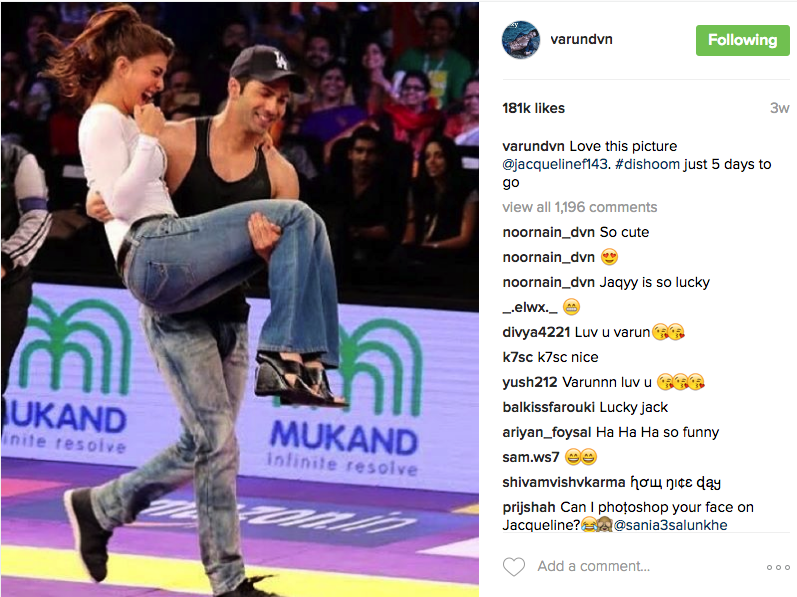797x597 pixels.
Task: Visit divya4221's profile
Action: [536, 332]
